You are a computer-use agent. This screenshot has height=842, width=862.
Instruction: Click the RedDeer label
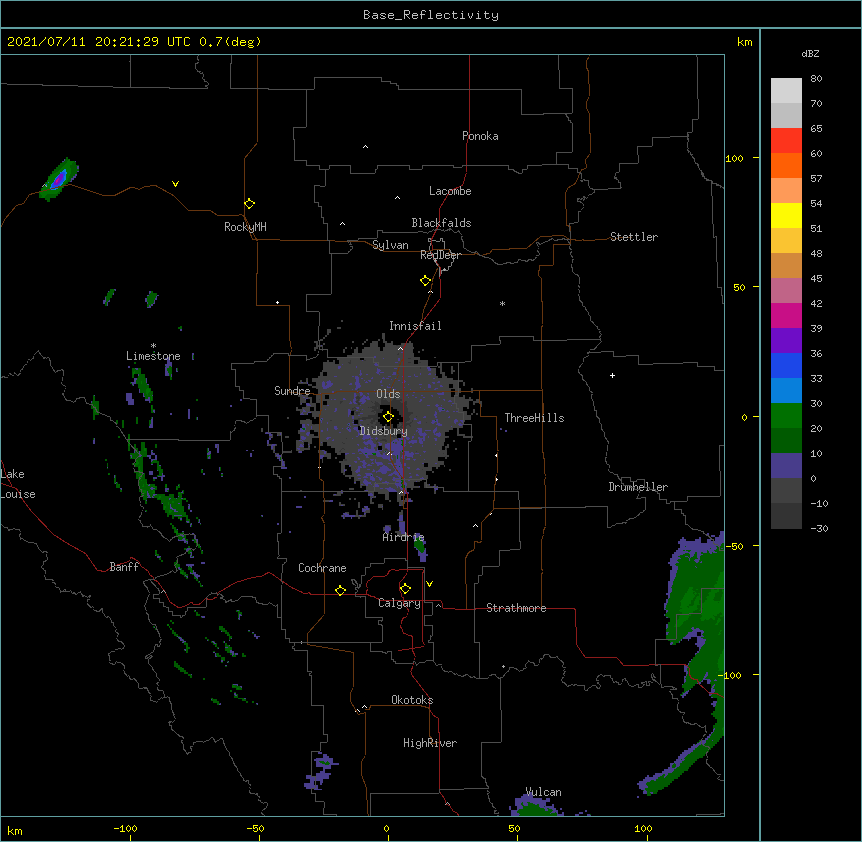pos(440,255)
